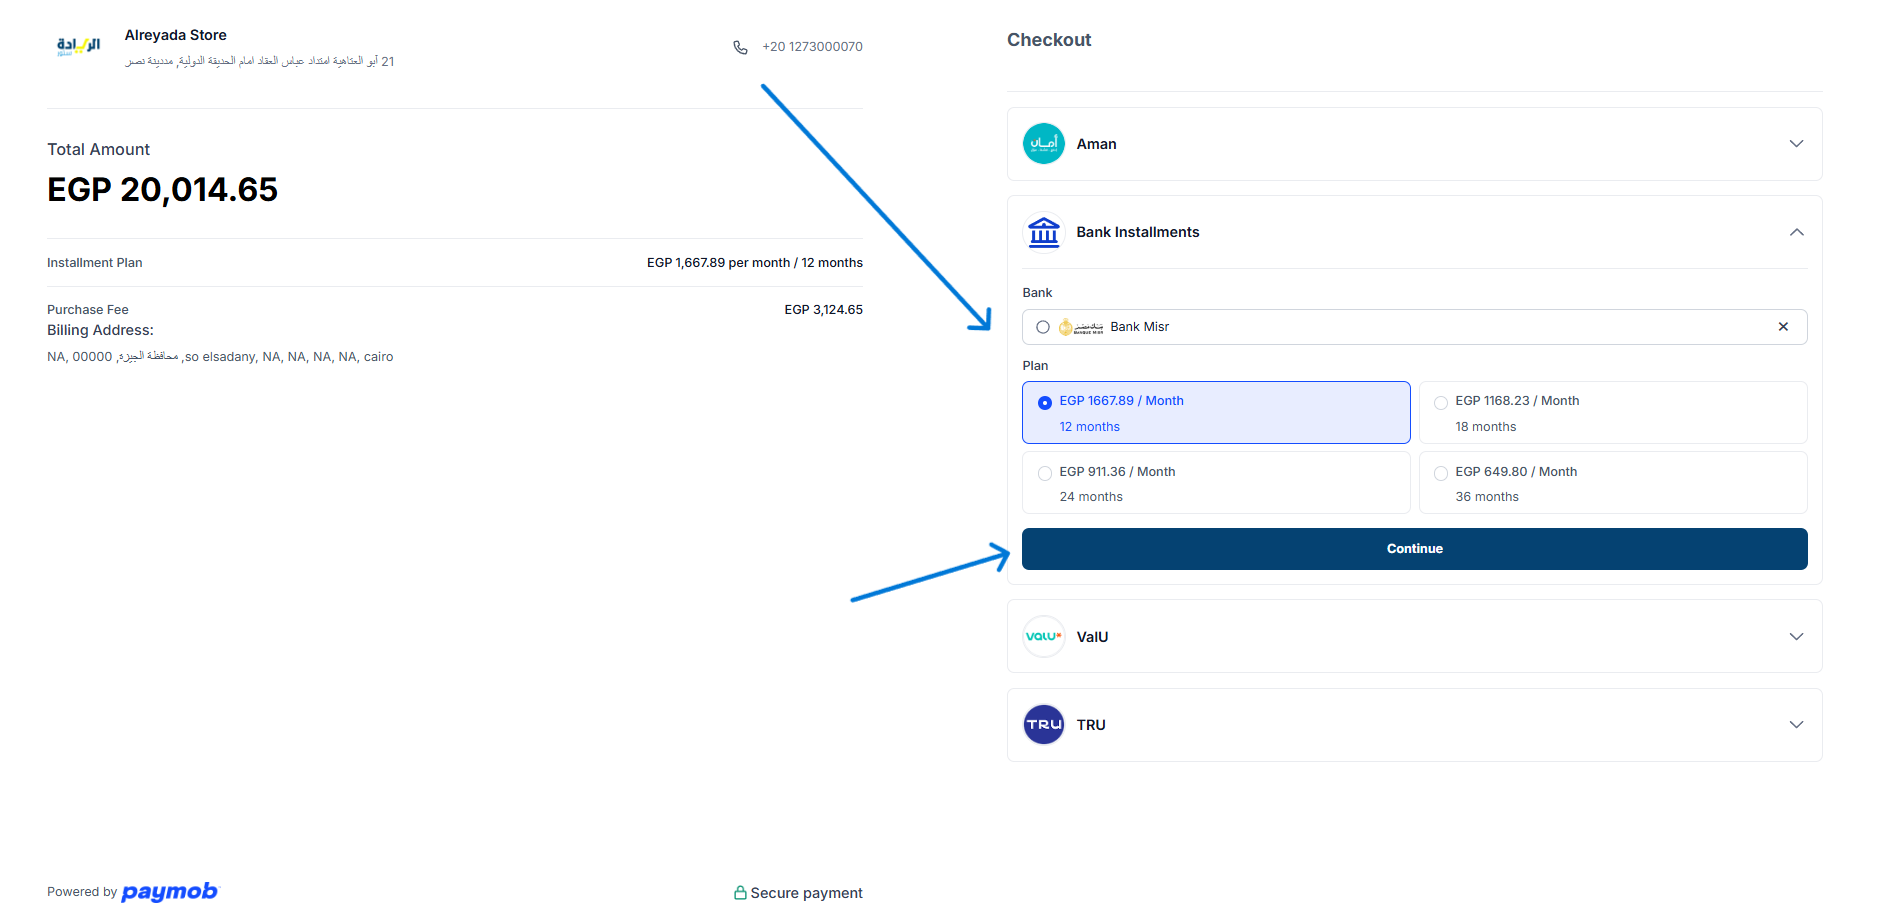Expand the TRU payment option chevron
Screen dimensions: 1878x916
tap(1796, 725)
